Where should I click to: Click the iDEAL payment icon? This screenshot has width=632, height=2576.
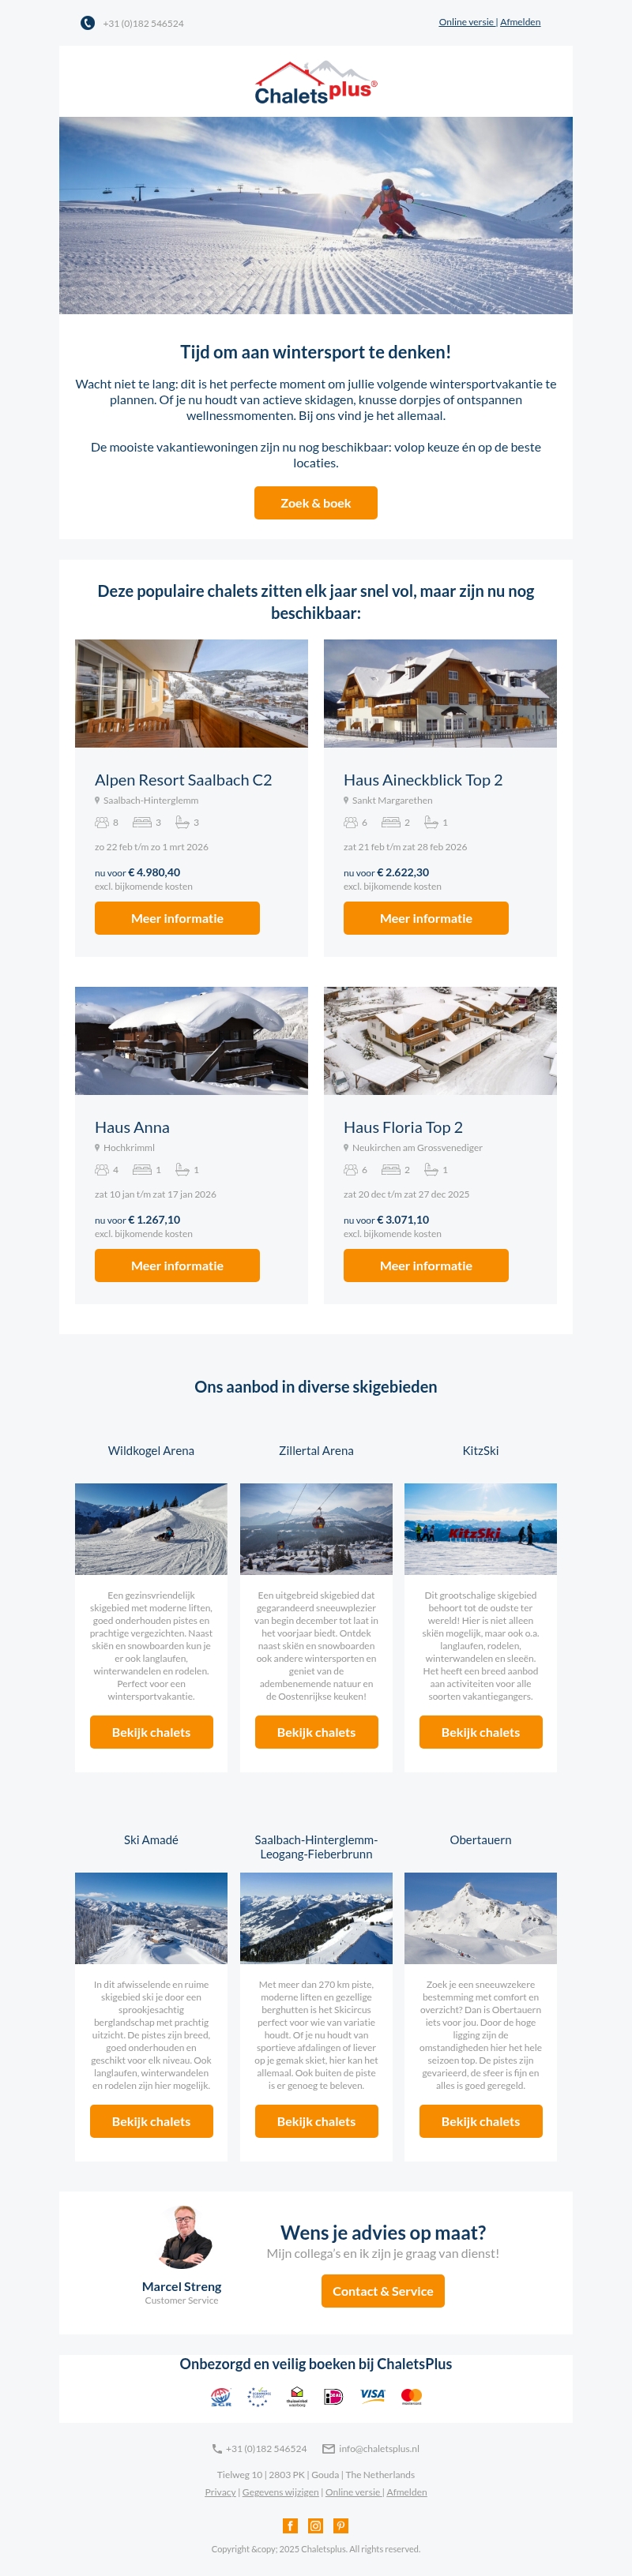point(333,2396)
